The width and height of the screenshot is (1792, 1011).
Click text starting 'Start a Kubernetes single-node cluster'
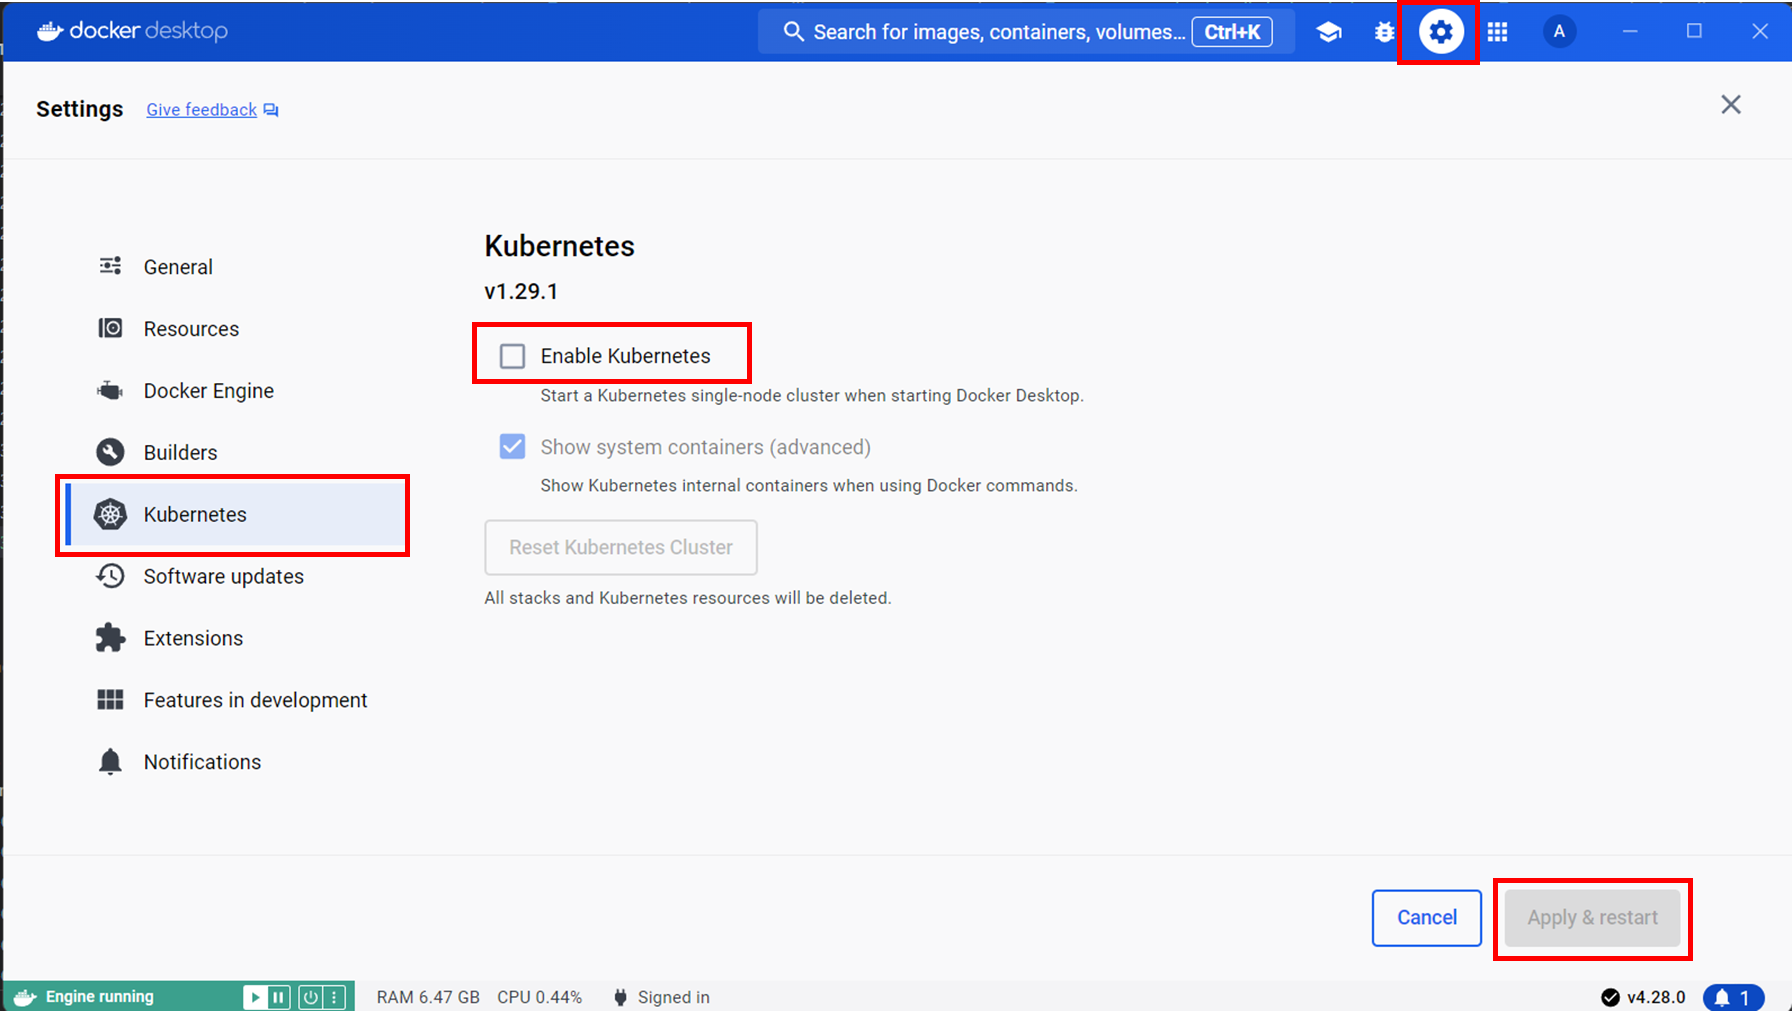tap(812, 395)
